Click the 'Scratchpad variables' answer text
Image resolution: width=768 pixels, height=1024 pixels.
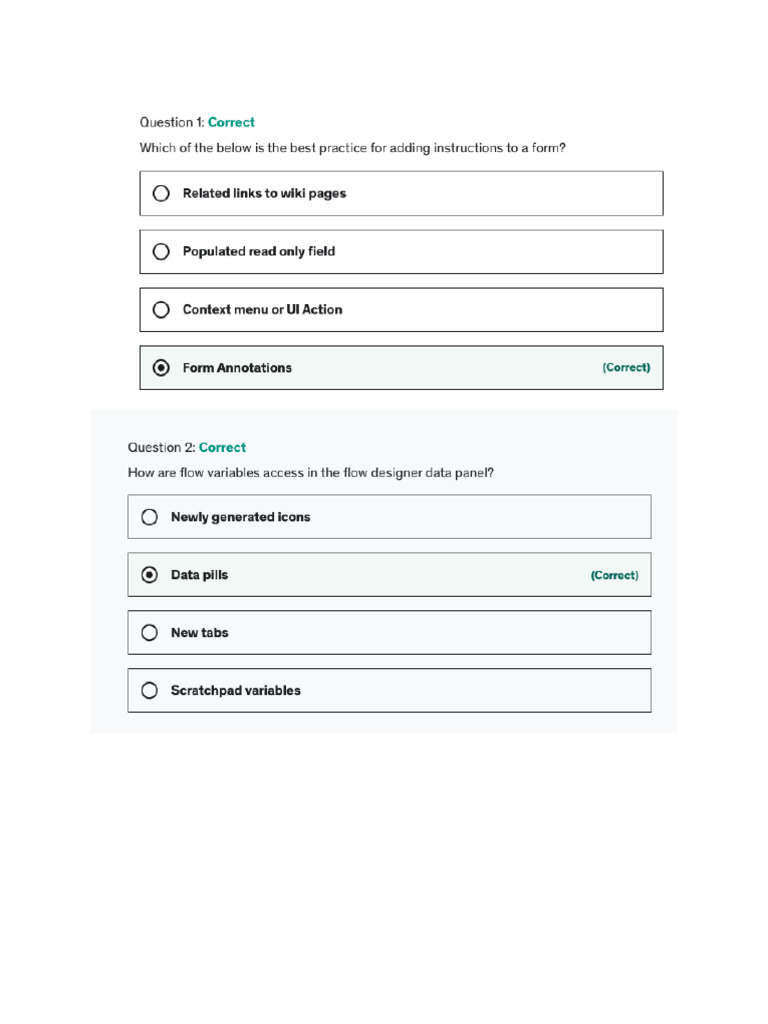[236, 690]
